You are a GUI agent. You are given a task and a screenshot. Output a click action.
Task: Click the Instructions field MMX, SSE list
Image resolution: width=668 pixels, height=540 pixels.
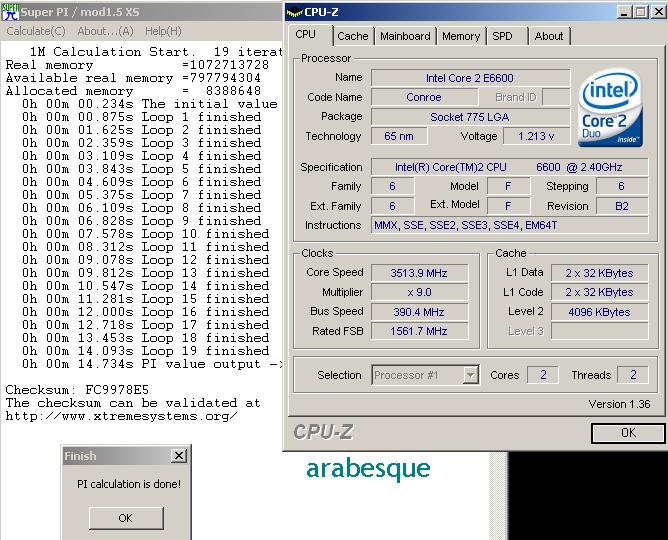point(510,225)
